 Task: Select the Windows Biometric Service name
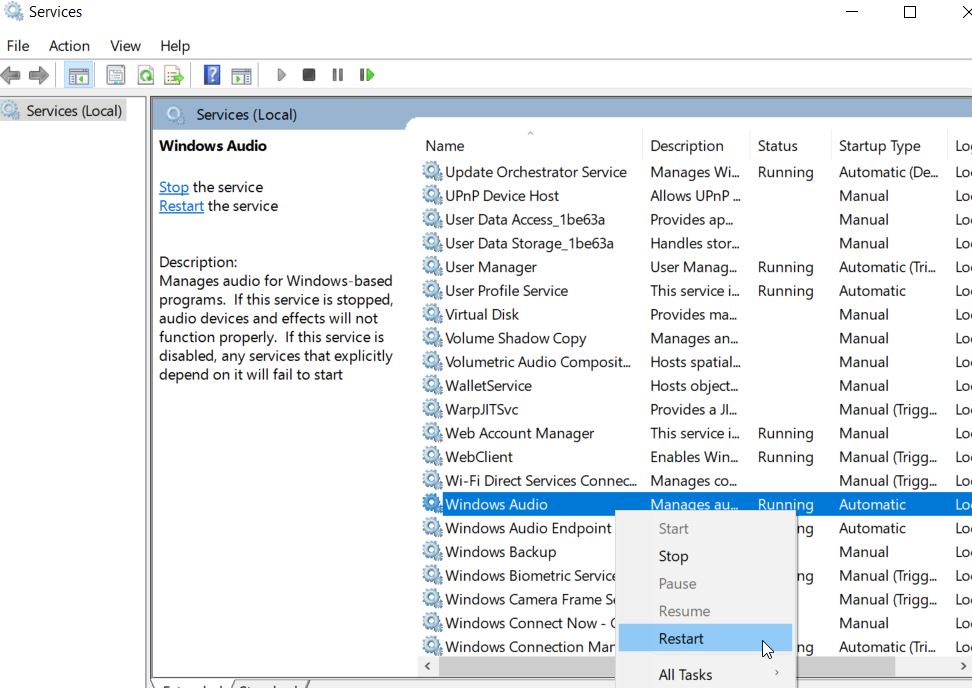pyautogui.click(x=530, y=575)
